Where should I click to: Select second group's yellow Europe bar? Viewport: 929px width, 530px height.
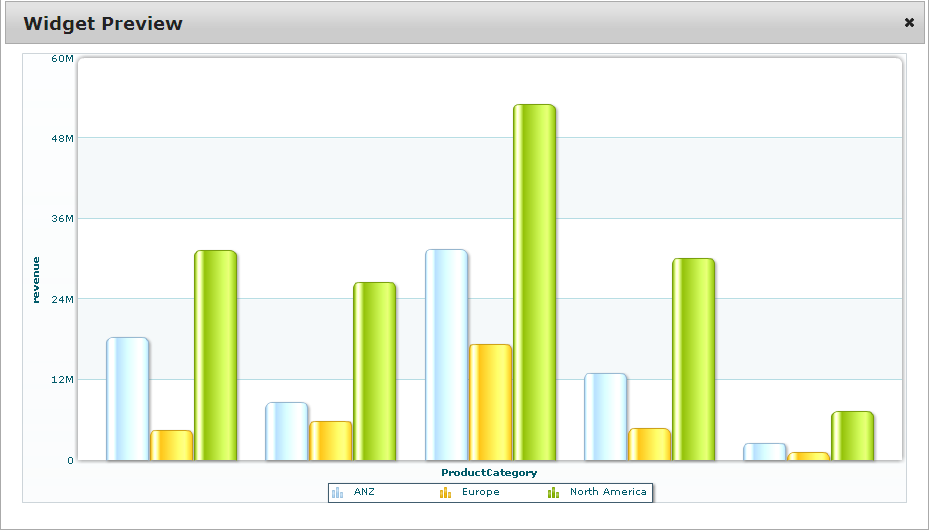(330, 441)
